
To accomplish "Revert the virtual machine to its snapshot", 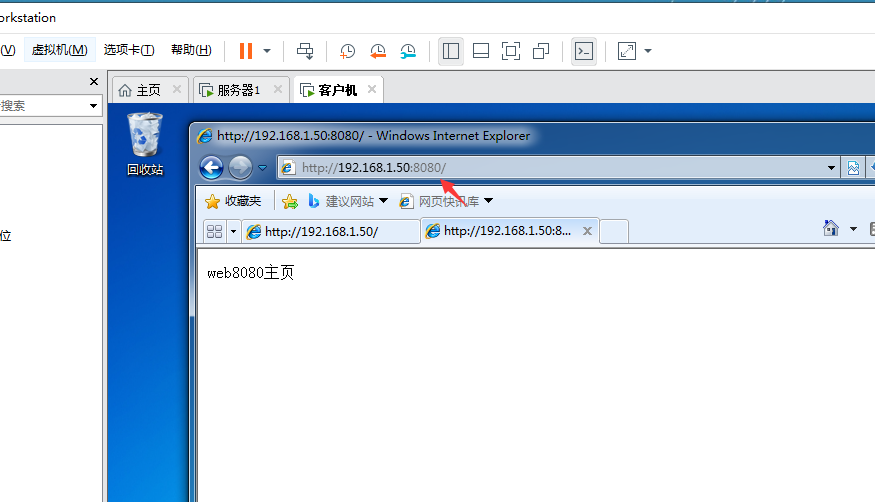I will point(378,51).
